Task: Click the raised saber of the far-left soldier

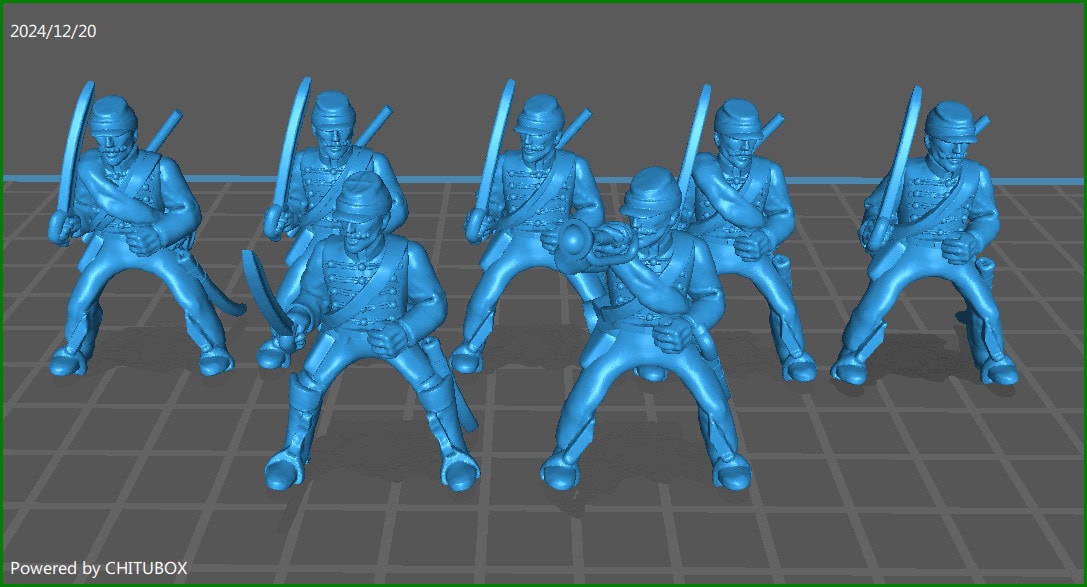Action: coord(73,150)
